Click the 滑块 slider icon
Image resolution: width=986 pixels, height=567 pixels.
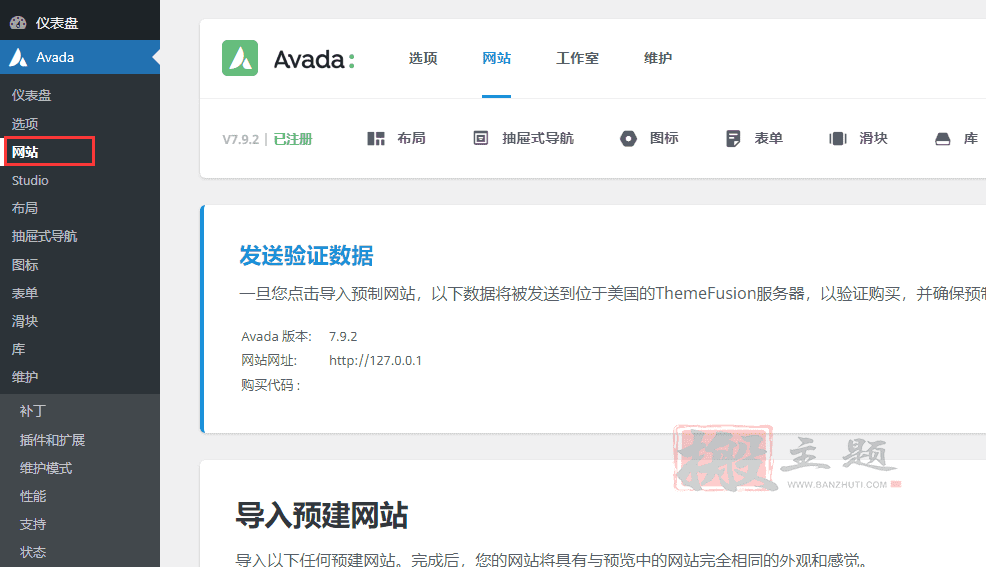point(838,138)
